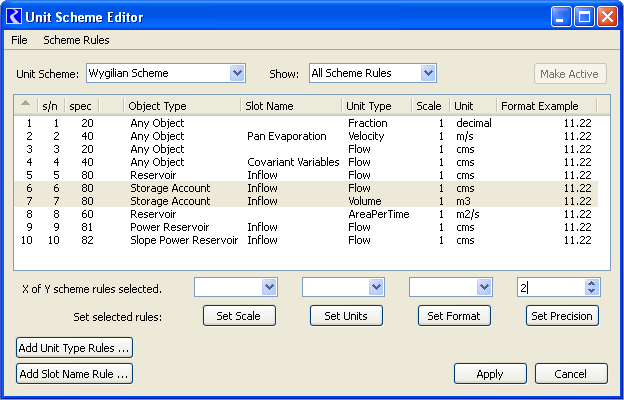Sort by the Unit column header
624x400 pixels.
tap(473, 106)
